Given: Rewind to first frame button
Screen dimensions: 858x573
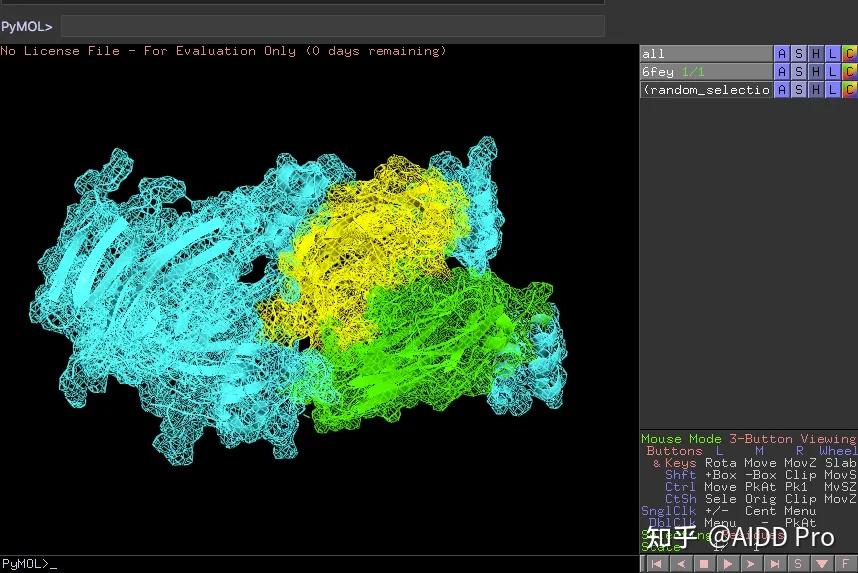Looking at the screenshot, I should [x=657, y=564].
